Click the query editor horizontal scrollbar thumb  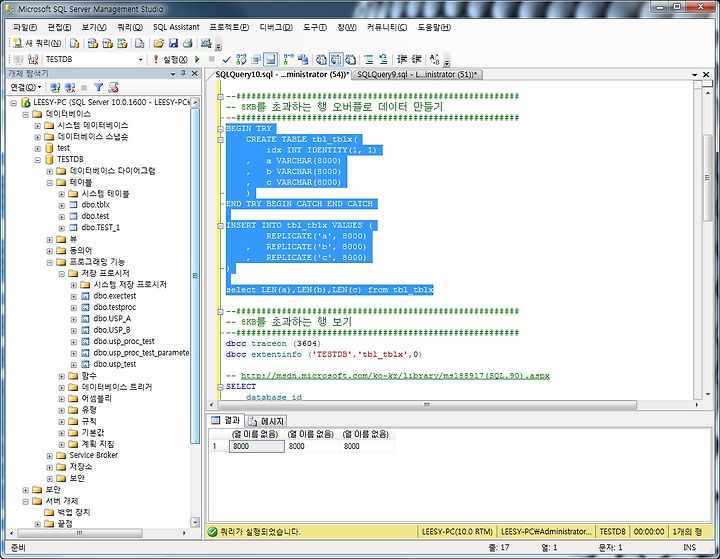(427, 405)
